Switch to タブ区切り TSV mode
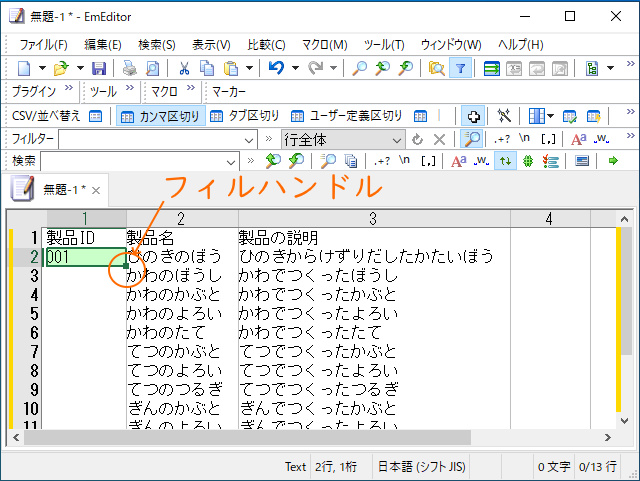Screen dimensions: 640x481 coord(244,116)
